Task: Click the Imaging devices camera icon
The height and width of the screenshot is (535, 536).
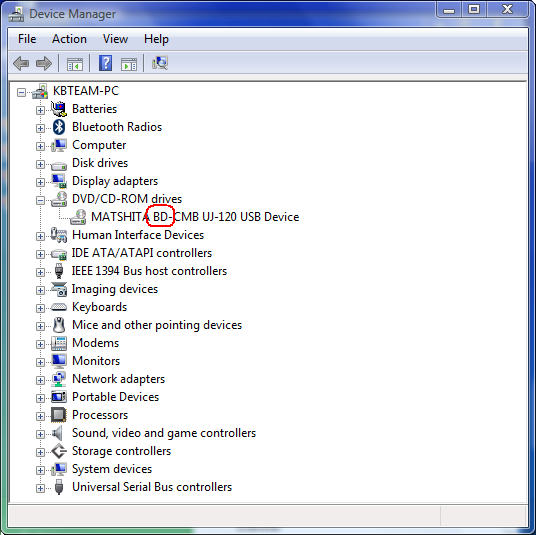Action: 59,289
